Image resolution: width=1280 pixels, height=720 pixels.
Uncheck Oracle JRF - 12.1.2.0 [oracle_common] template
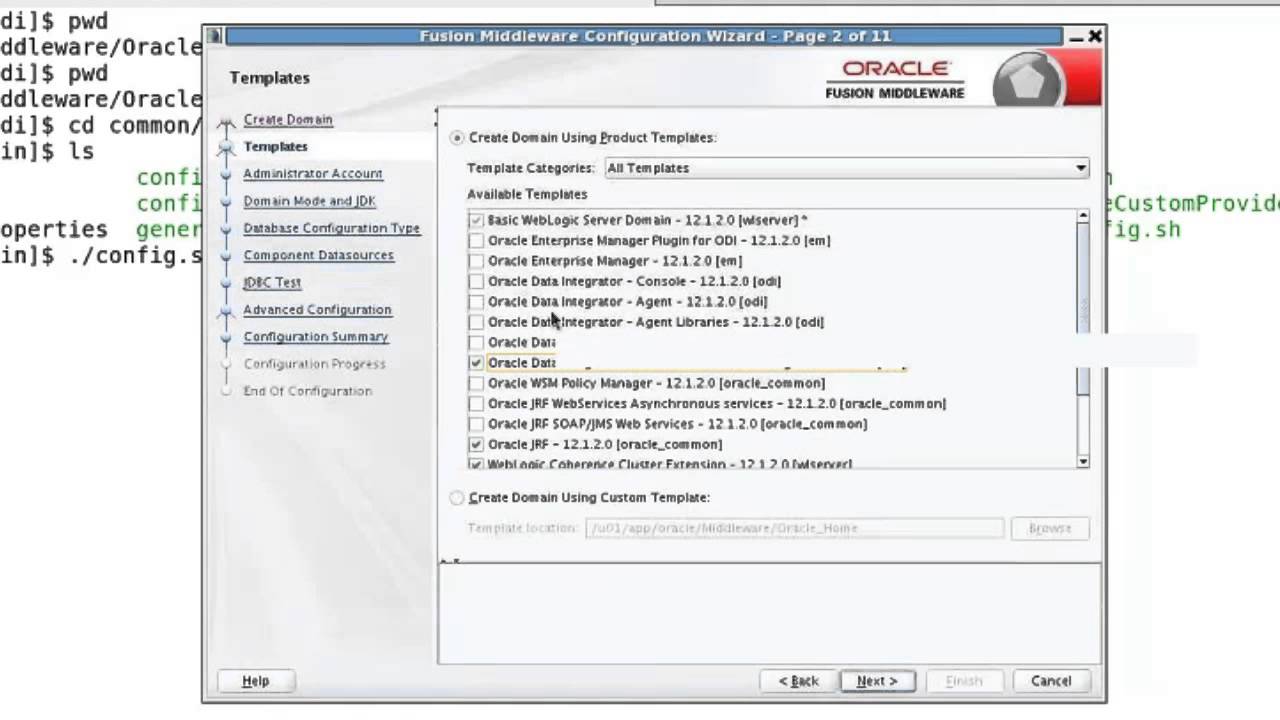tap(476, 445)
